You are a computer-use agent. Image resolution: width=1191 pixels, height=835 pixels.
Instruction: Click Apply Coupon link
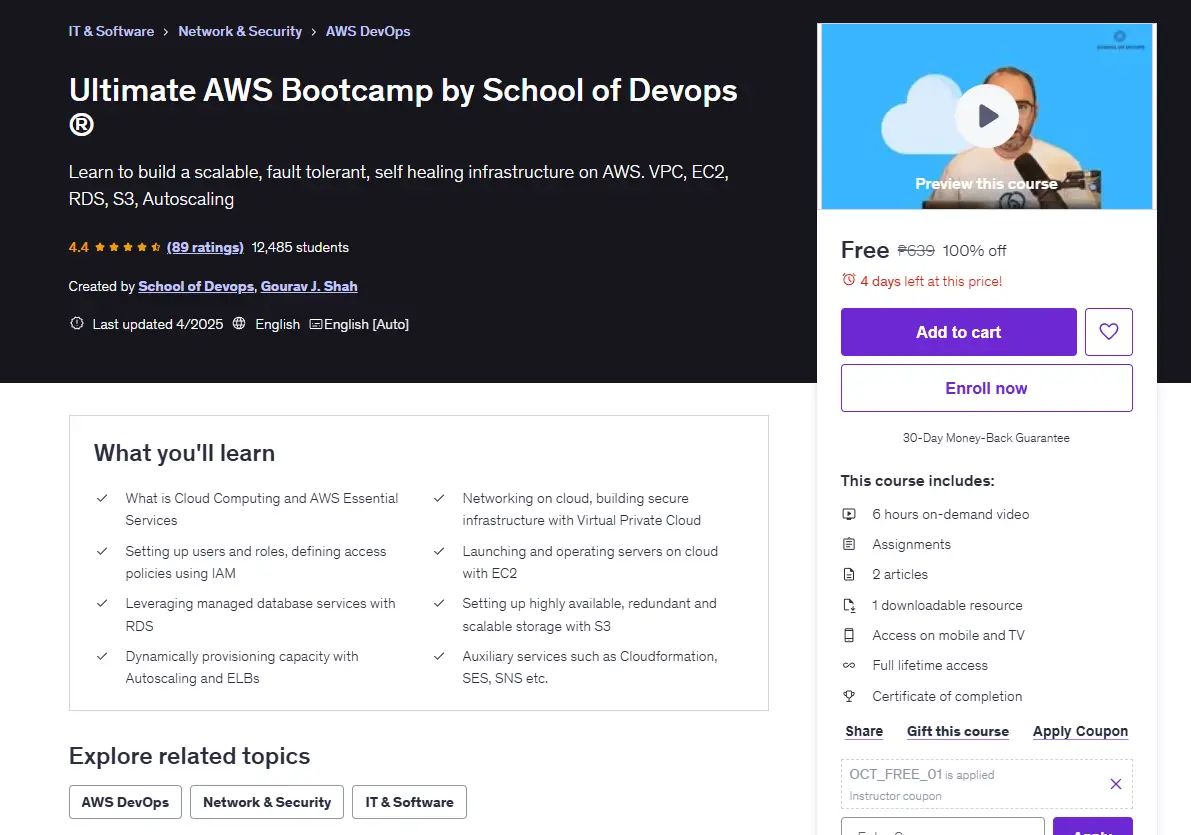pyautogui.click(x=1080, y=731)
